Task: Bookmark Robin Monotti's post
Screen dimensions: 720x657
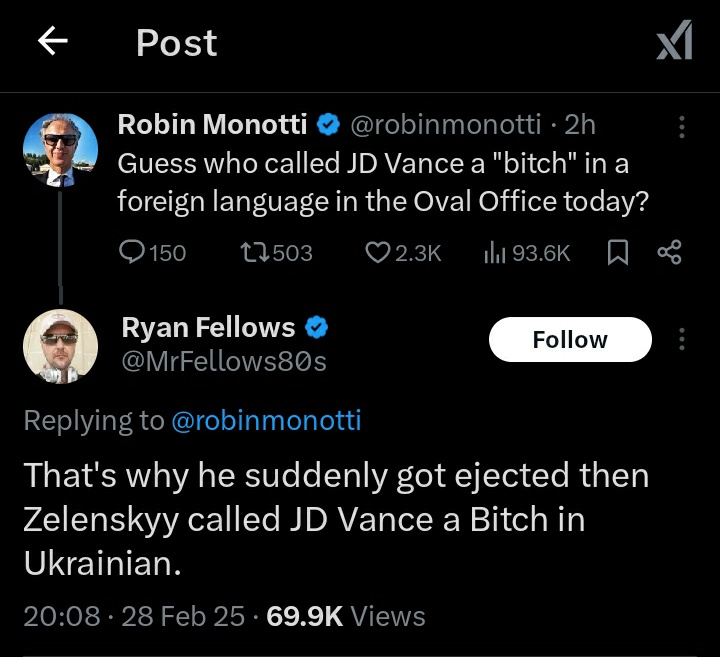Action: (x=618, y=253)
